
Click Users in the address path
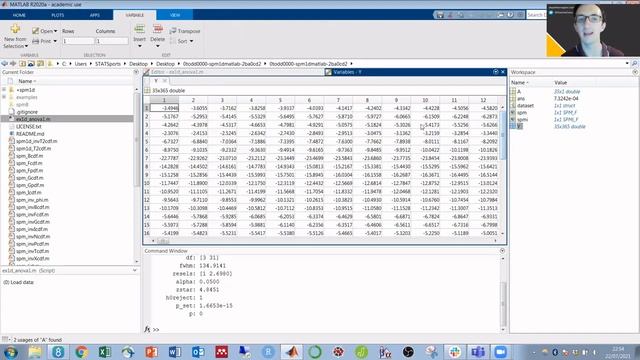tap(80, 64)
